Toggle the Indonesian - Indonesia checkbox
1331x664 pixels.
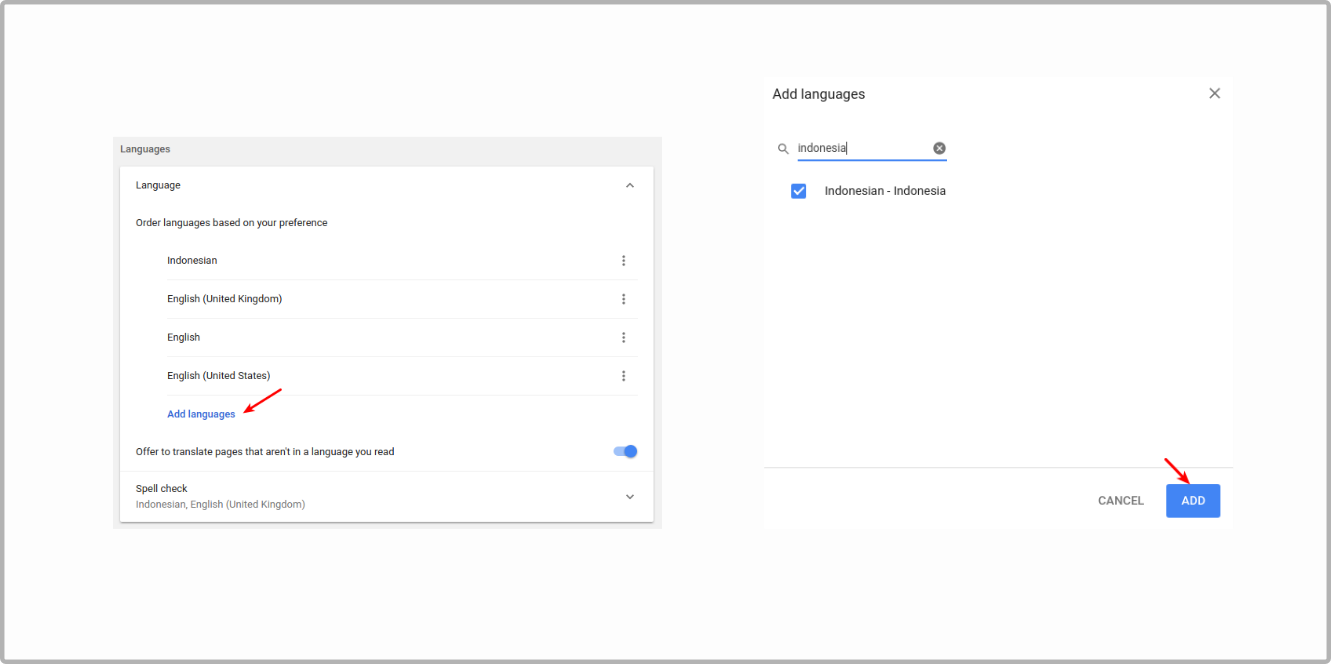click(798, 190)
